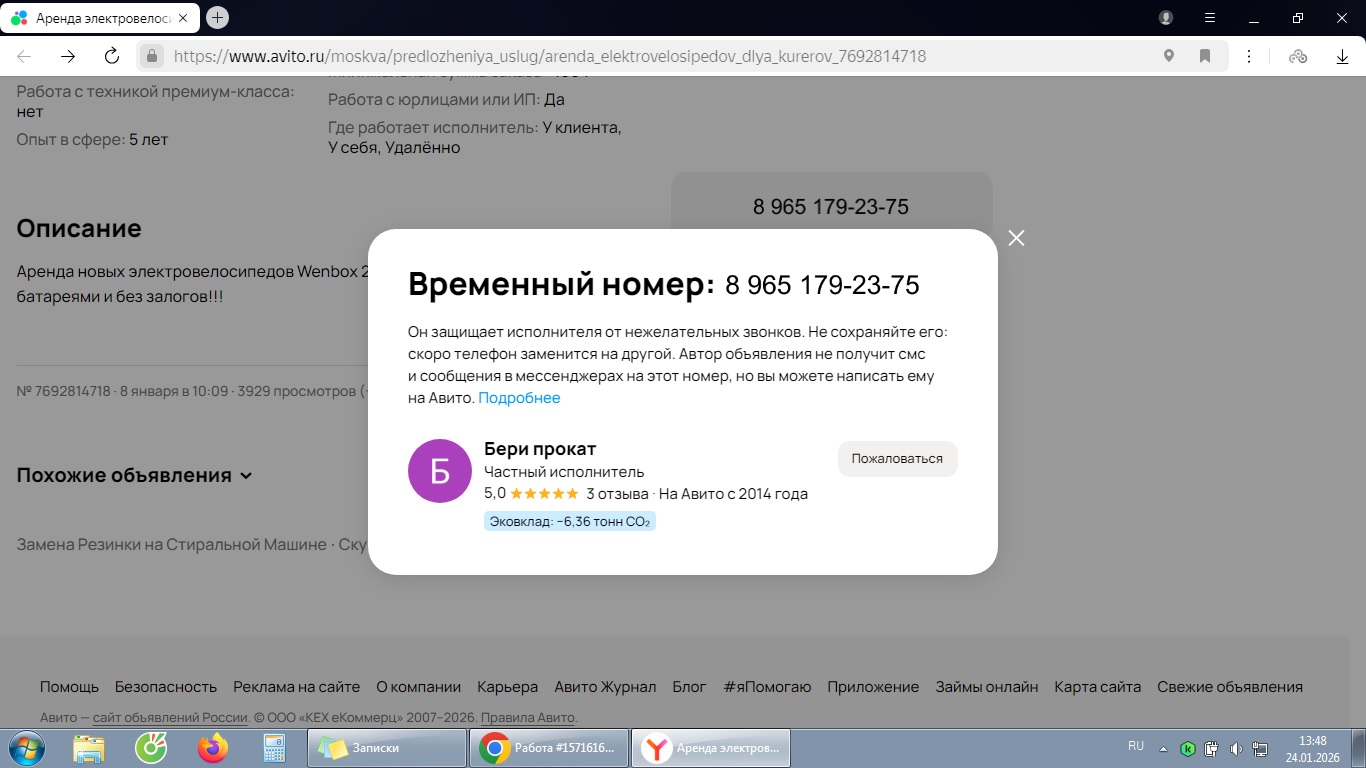1366x768 pixels.
Task: Open the Calculator from the taskbar
Action: point(273,748)
